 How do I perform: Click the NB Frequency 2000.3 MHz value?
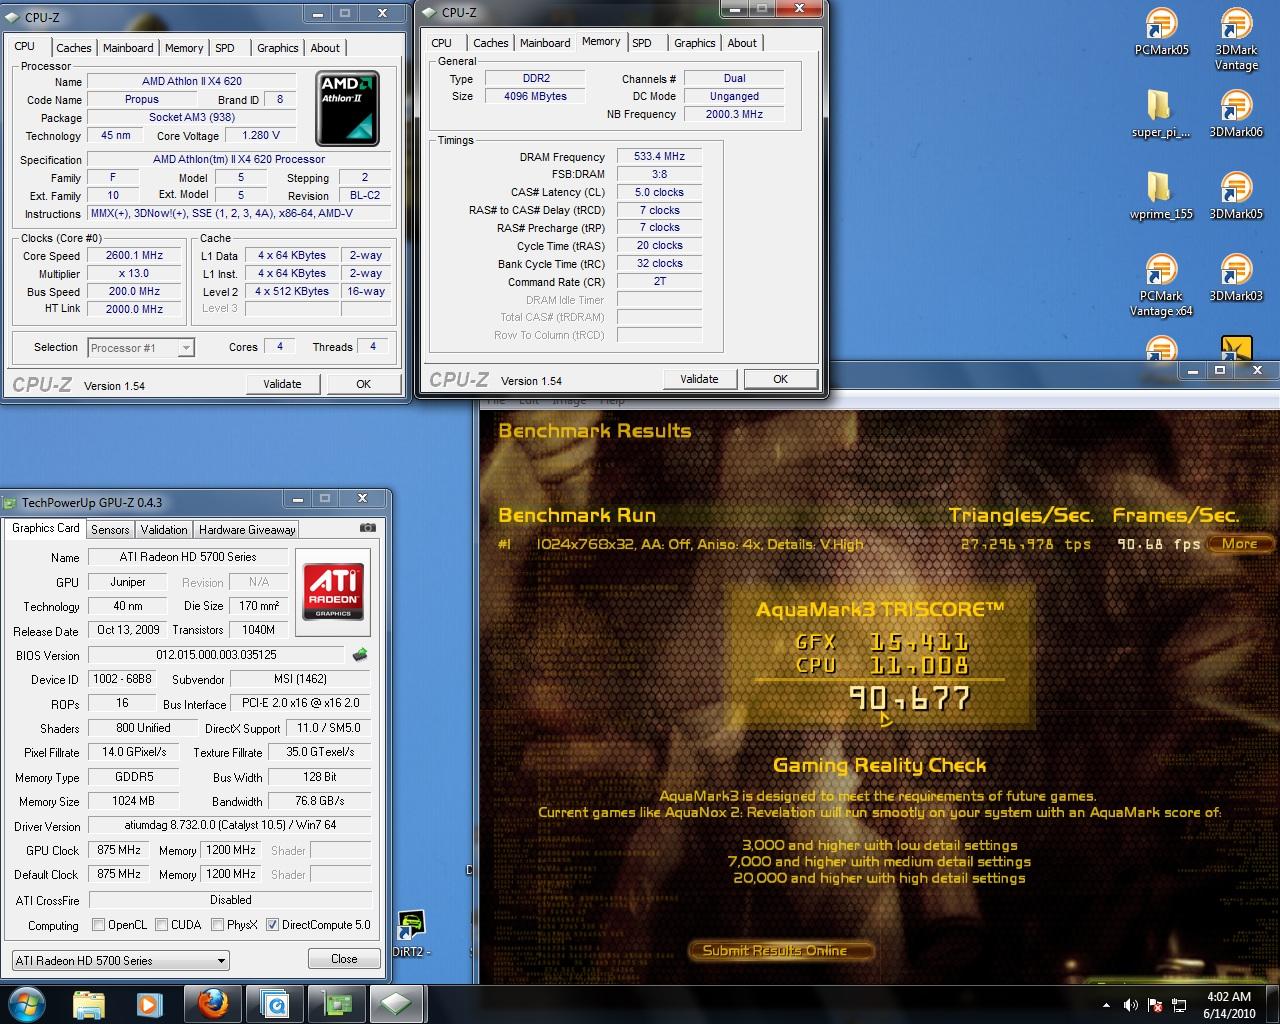pos(734,115)
